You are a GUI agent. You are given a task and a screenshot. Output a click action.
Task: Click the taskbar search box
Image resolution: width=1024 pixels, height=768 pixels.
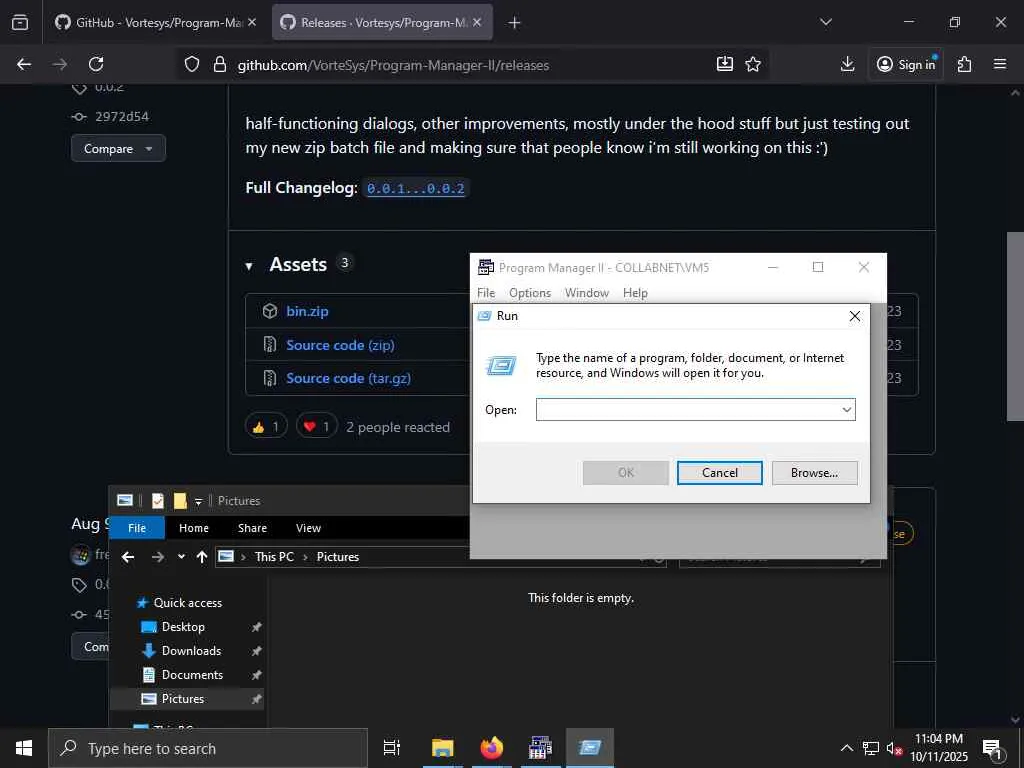pyautogui.click(x=208, y=748)
